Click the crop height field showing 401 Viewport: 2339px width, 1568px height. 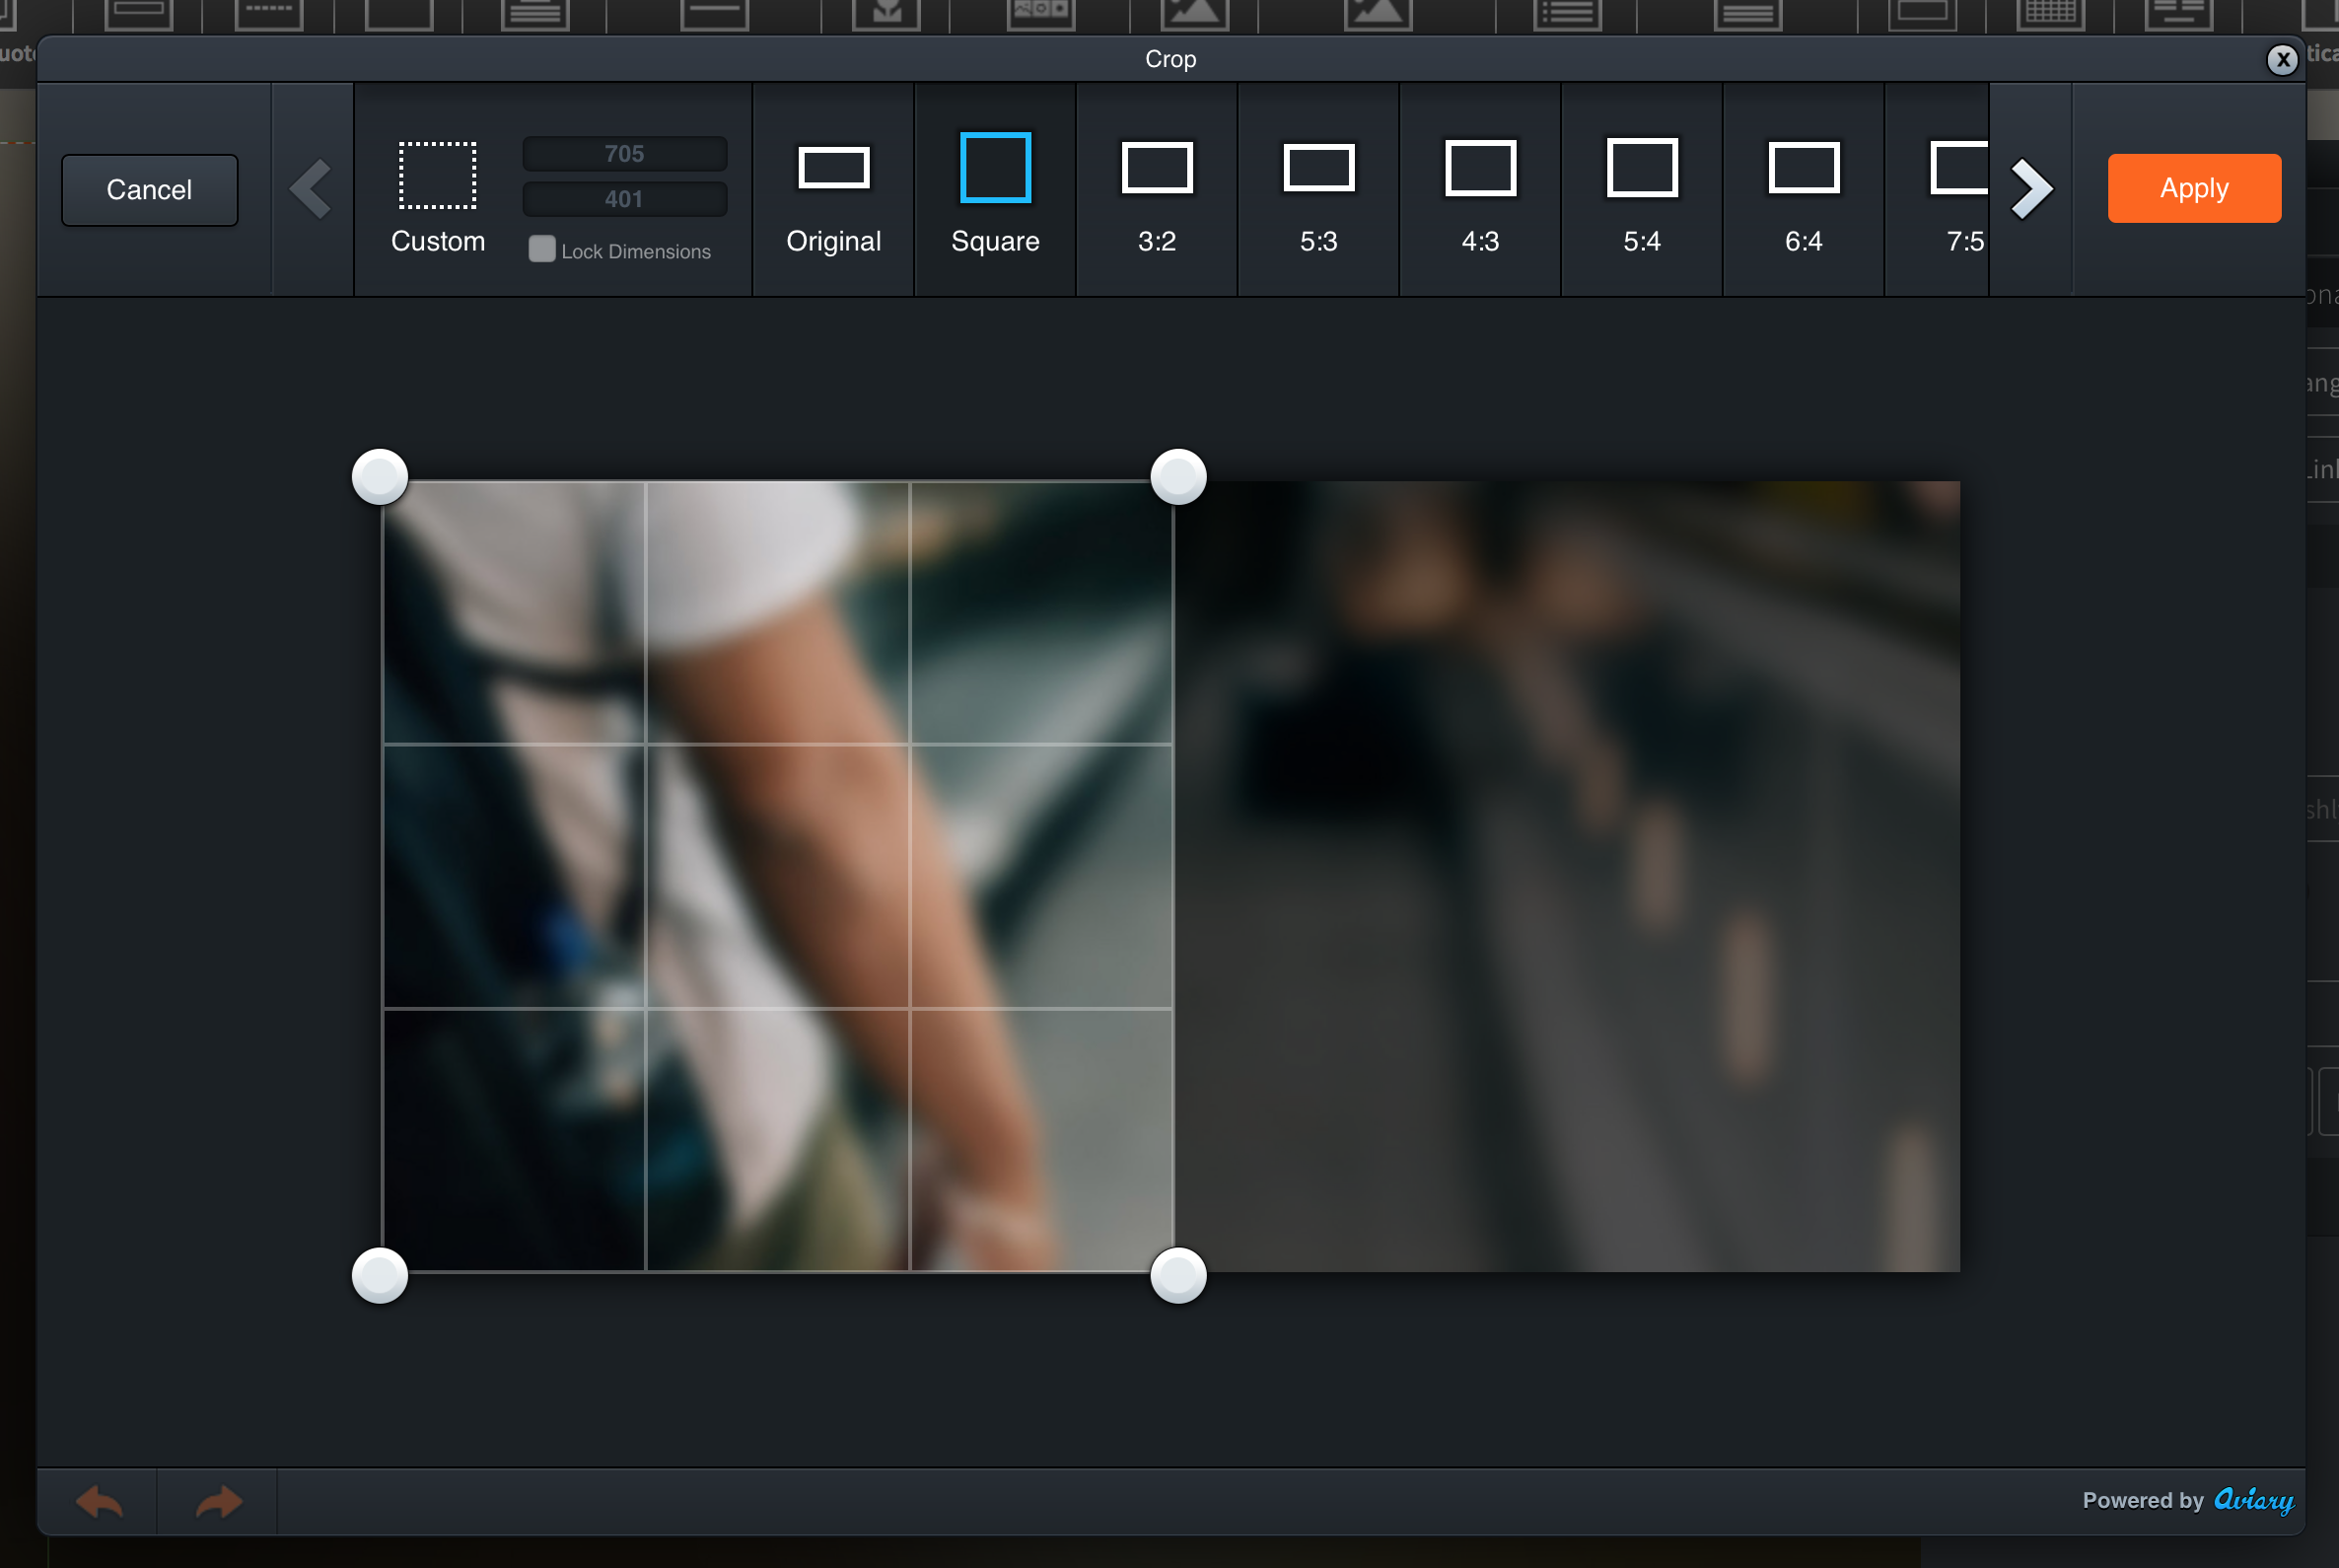(624, 199)
